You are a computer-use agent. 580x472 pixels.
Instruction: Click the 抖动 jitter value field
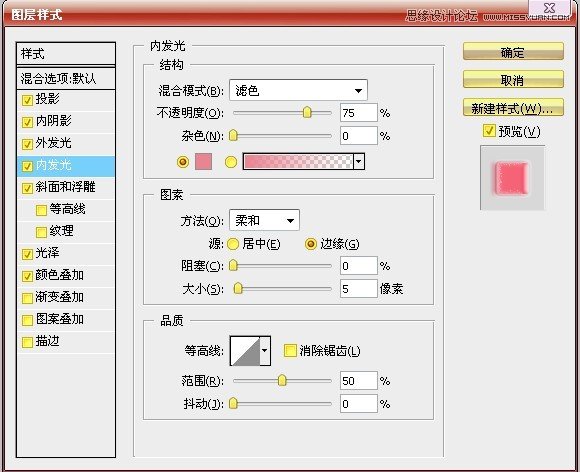[358, 404]
